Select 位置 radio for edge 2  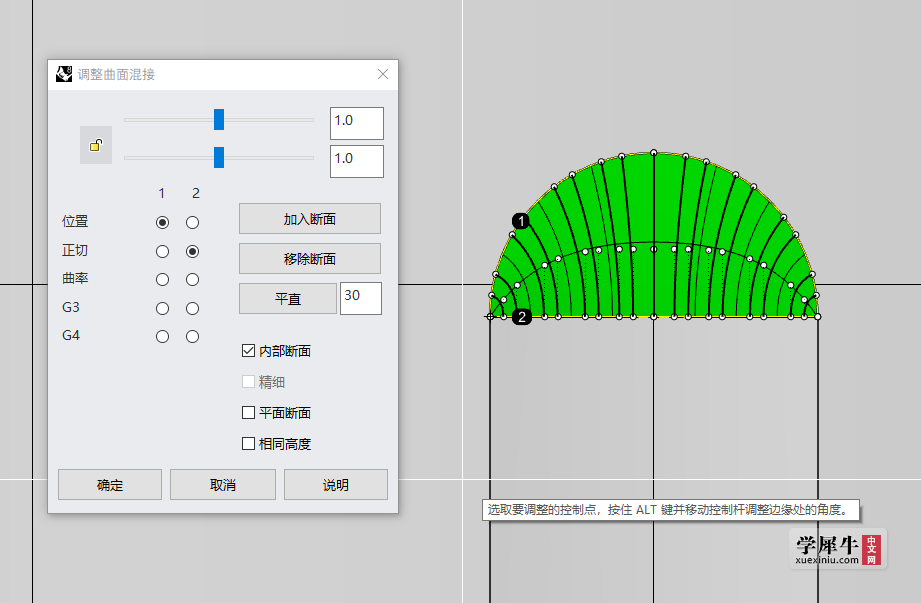coord(192,223)
